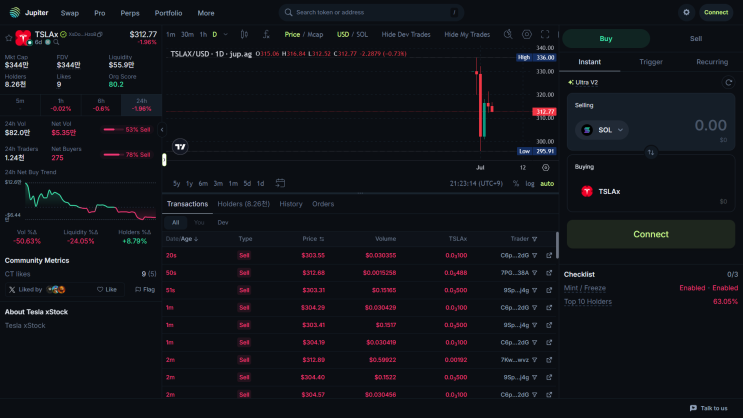Click the chart alert clock icon
Viewport: 743px width, 418px height.
tap(507, 34)
